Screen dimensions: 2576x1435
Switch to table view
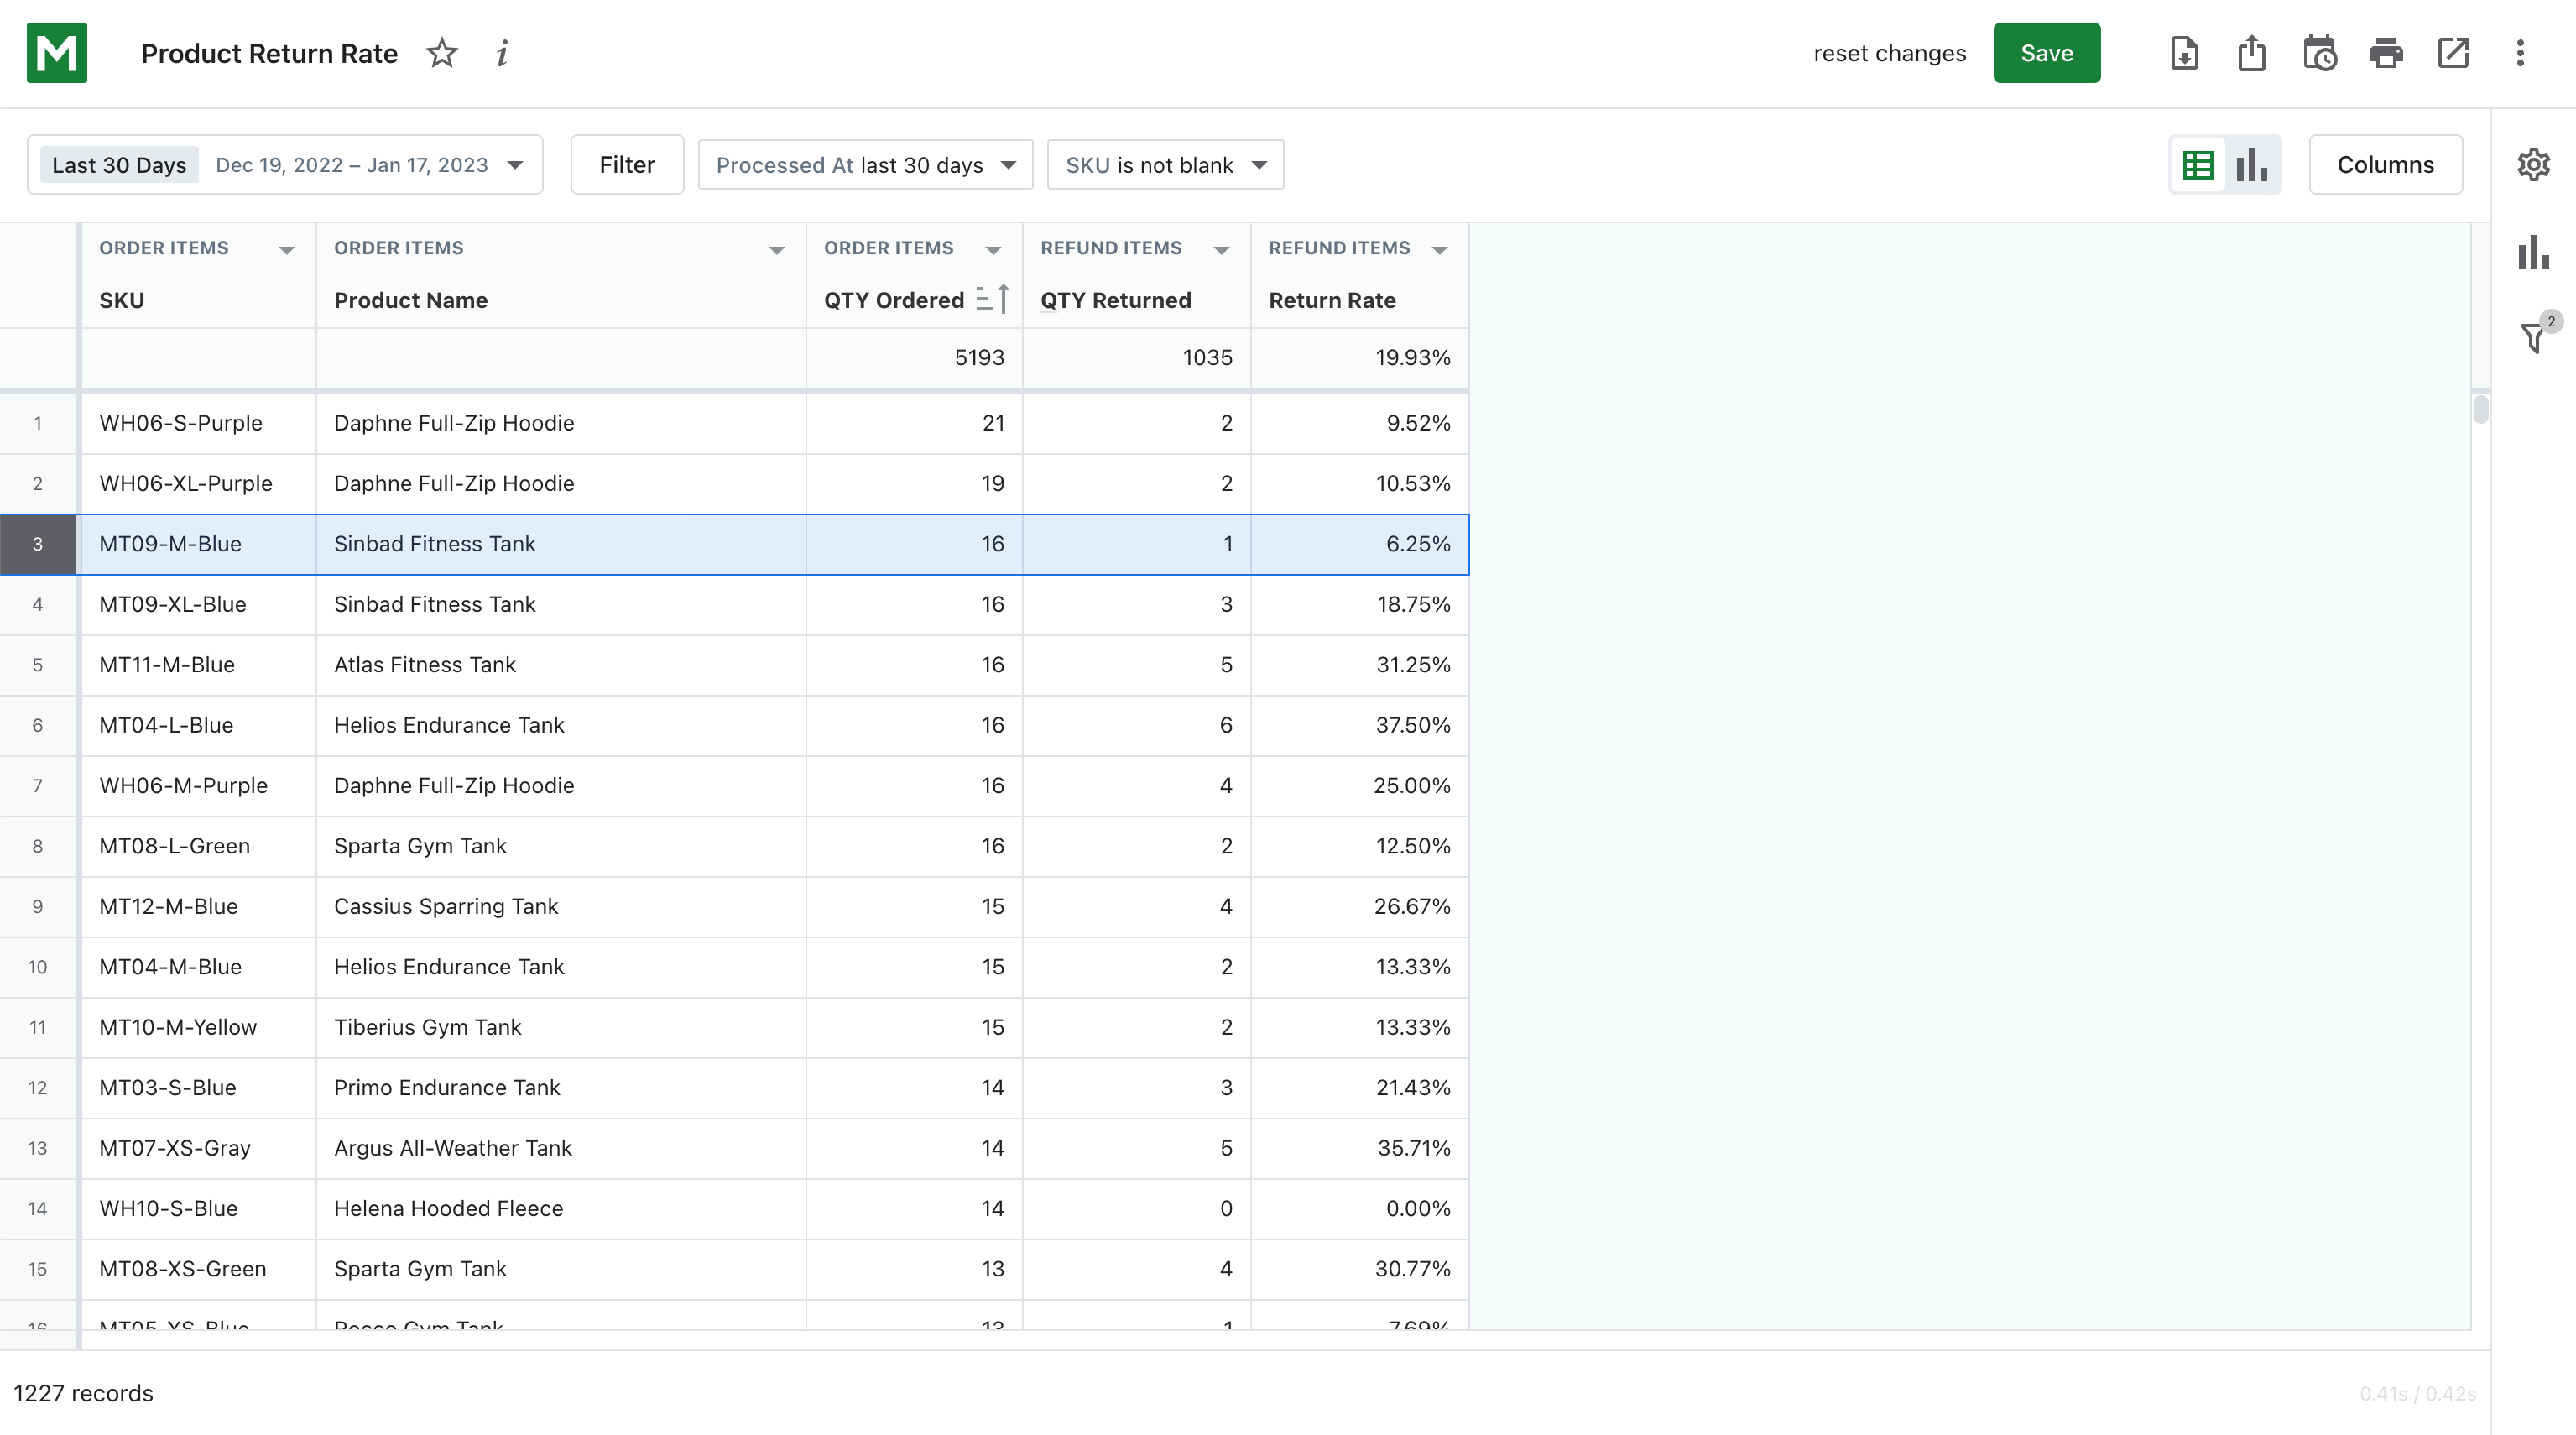click(x=2198, y=165)
